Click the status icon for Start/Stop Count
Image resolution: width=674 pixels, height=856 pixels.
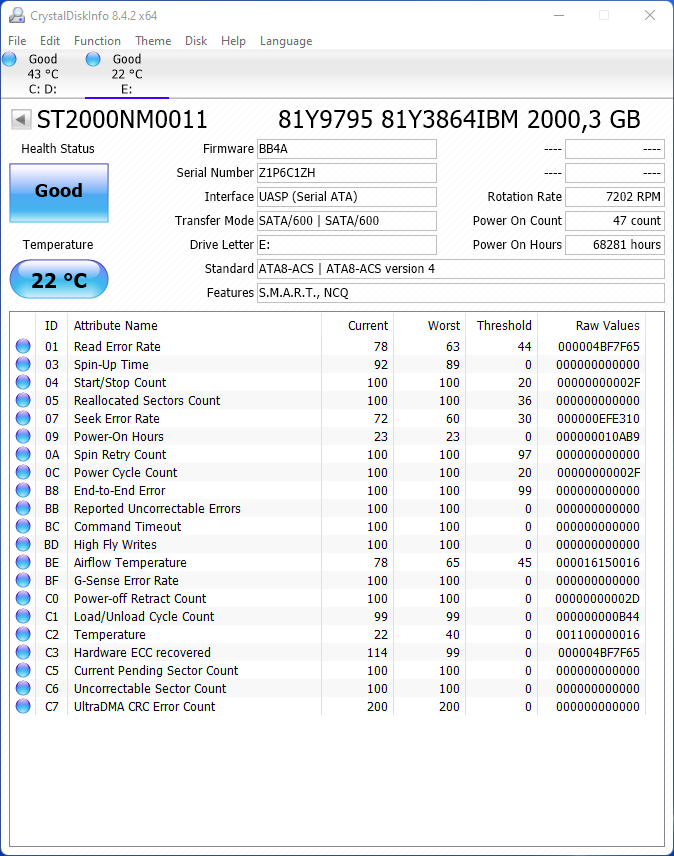tap(23, 382)
